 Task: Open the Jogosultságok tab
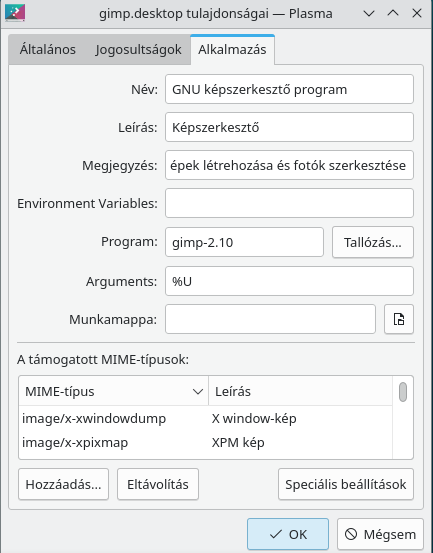(x=138, y=50)
